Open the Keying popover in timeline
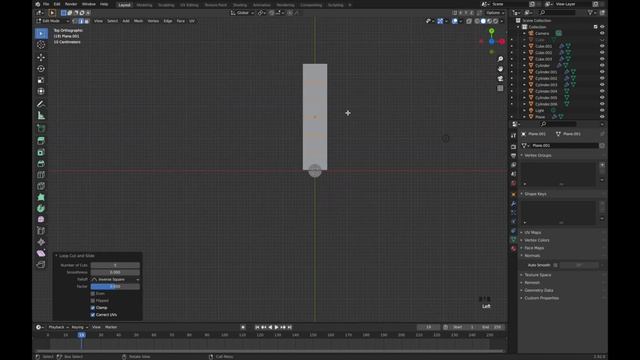This screenshot has width=640, height=360. (80, 327)
